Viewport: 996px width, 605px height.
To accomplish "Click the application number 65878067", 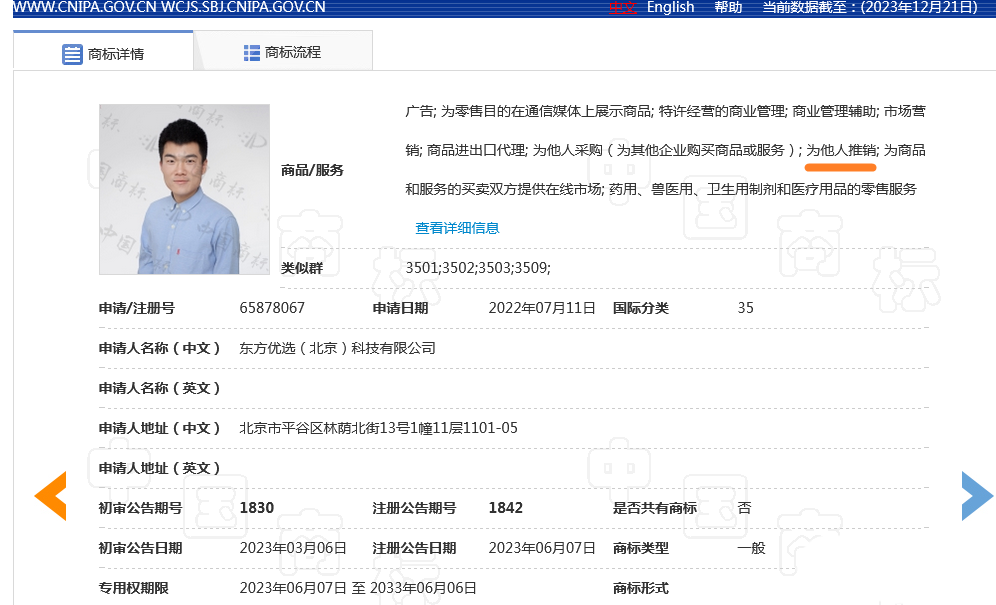I will pos(272,308).
